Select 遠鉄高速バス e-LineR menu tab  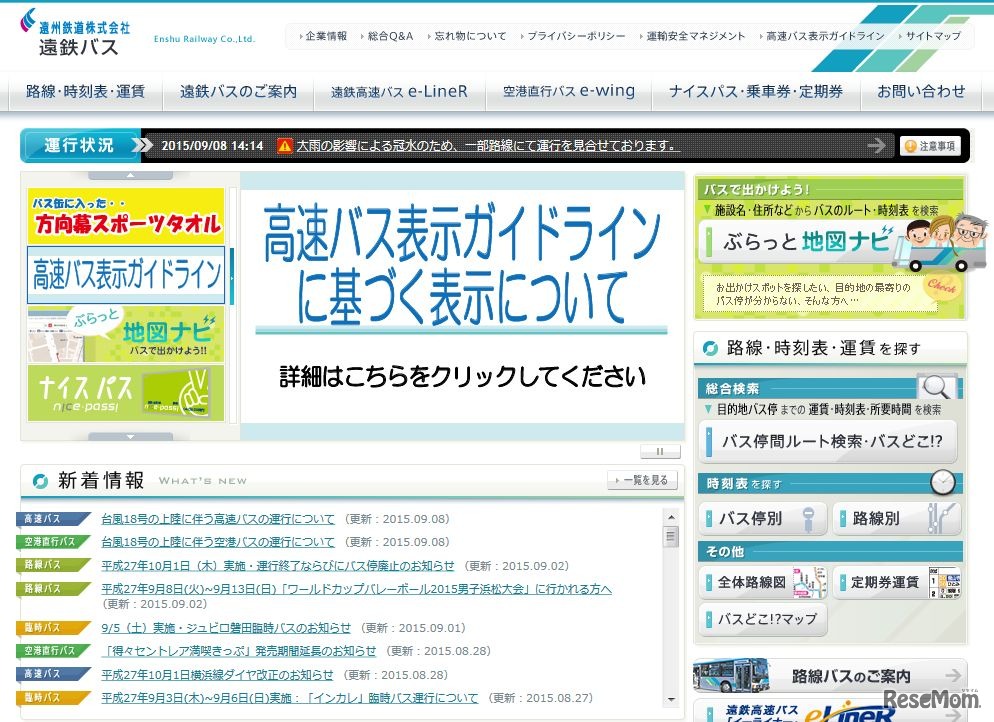click(399, 91)
